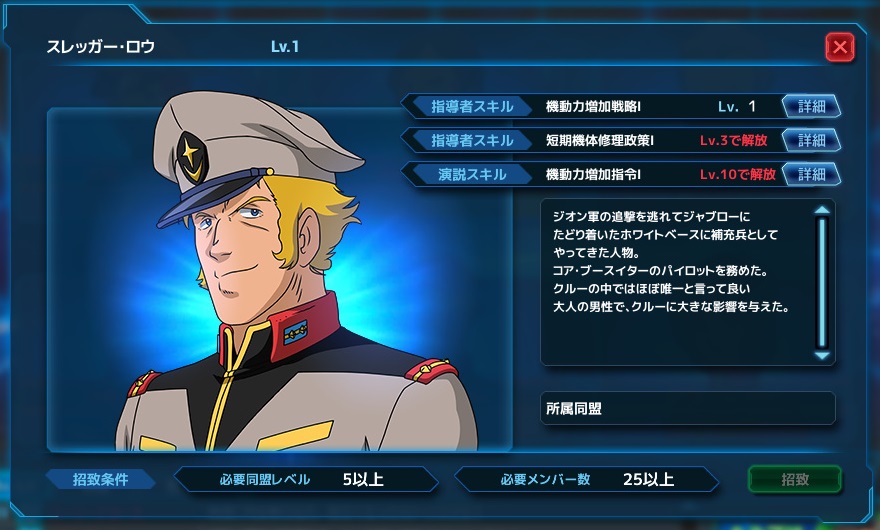Click the 必要同盟レベル 5以上 panel

click(x=306, y=479)
